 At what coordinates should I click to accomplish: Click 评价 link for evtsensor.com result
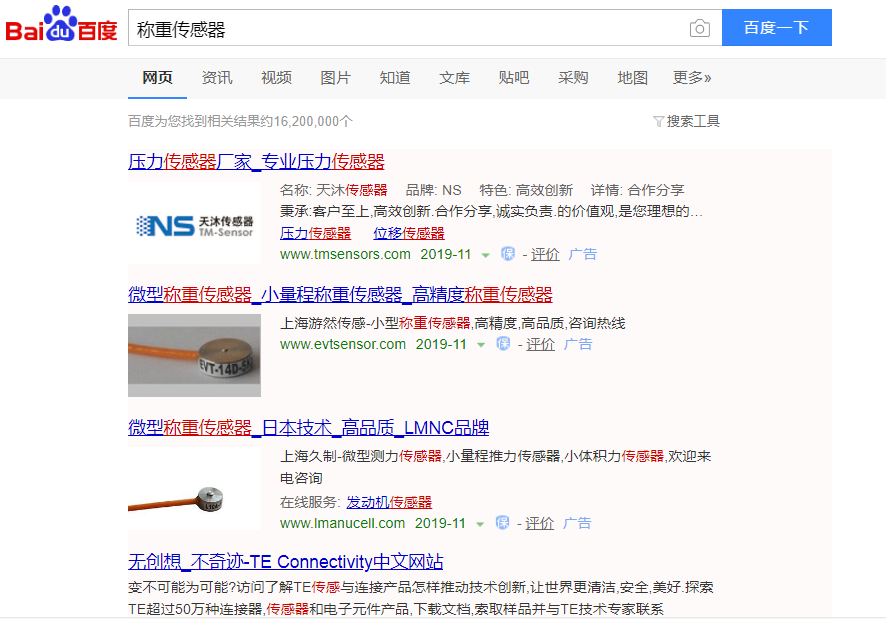(x=540, y=344)
